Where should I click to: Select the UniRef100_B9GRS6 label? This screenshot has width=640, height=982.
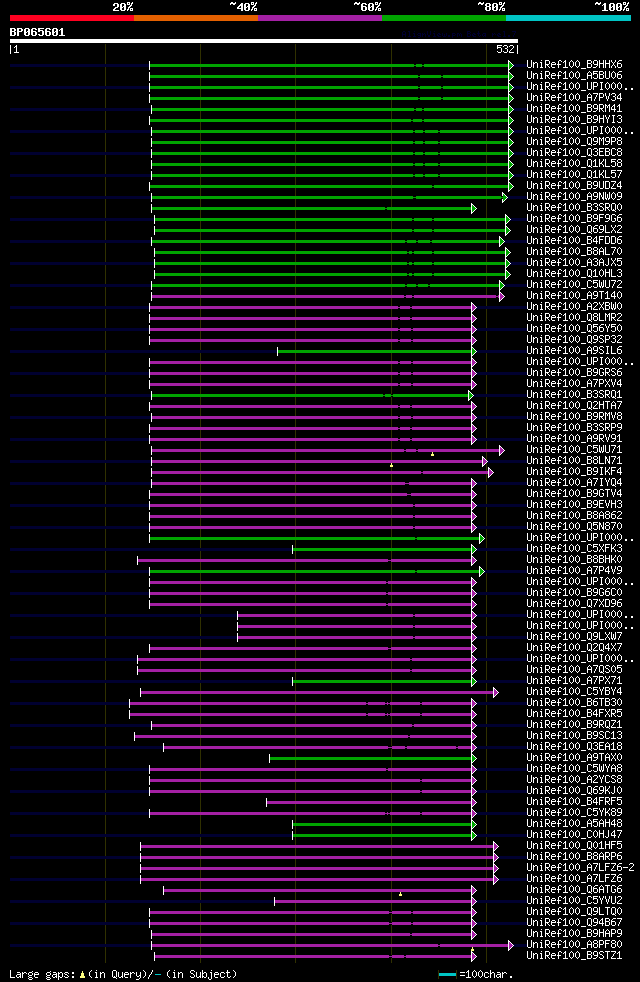574,373
